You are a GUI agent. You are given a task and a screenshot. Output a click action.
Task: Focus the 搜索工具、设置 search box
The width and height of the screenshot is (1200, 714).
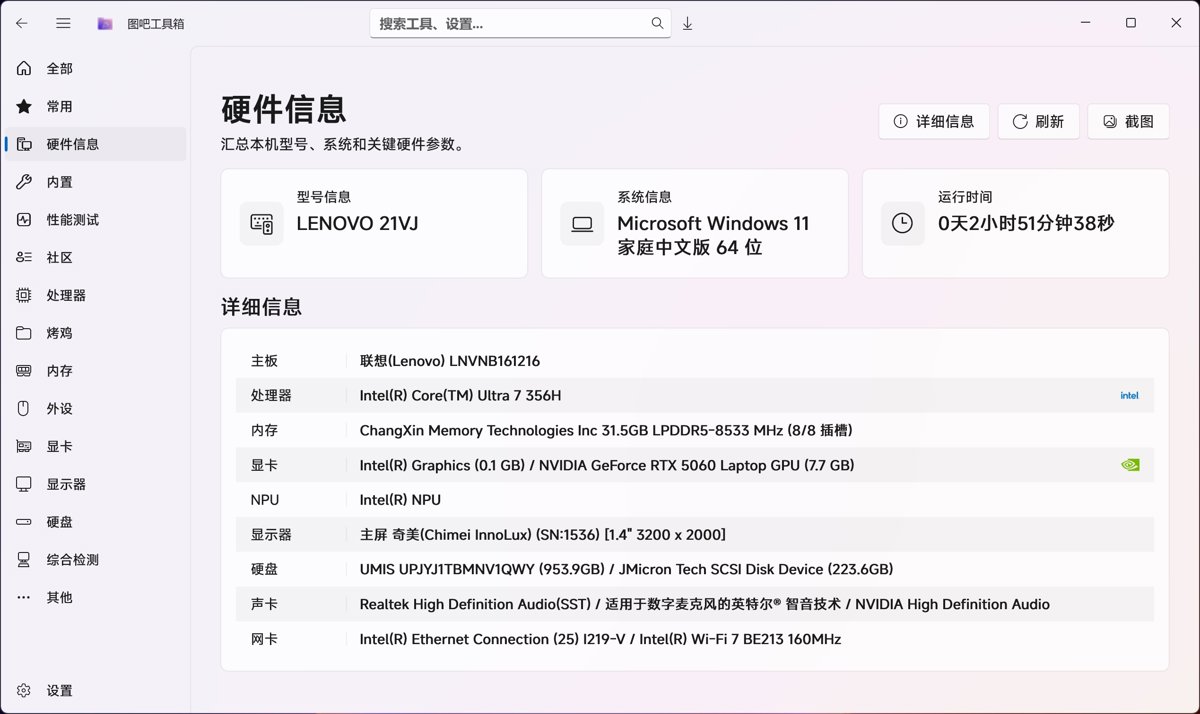click(520, 23)
